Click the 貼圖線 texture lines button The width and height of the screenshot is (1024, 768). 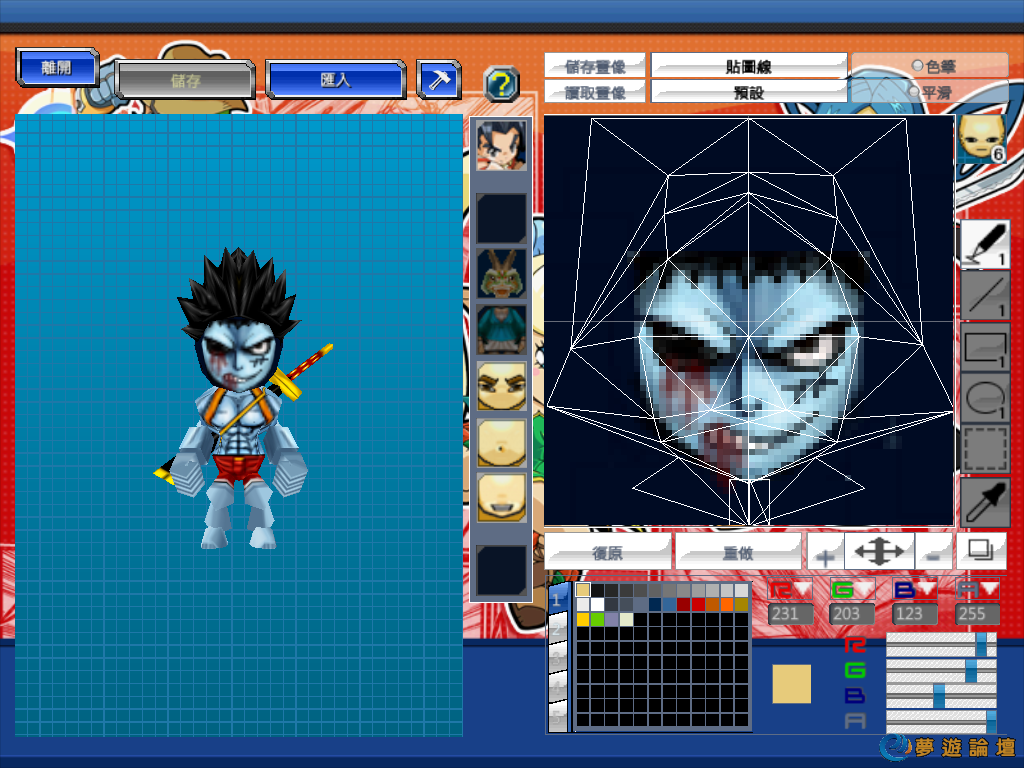(748, 66)
